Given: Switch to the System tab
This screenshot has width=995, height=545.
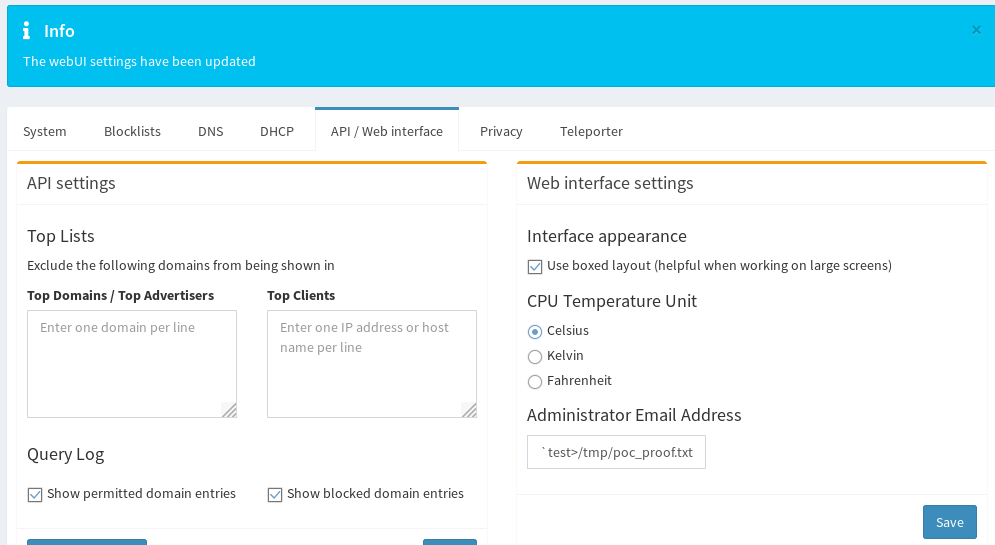Looking at the screenshot, I should (x=45, y=131).
